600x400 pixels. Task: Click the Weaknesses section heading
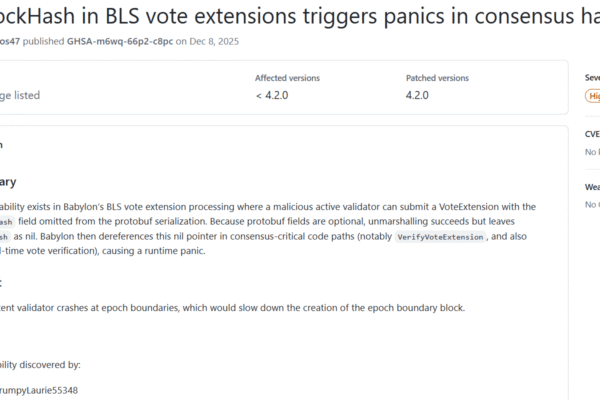point(592,187)
